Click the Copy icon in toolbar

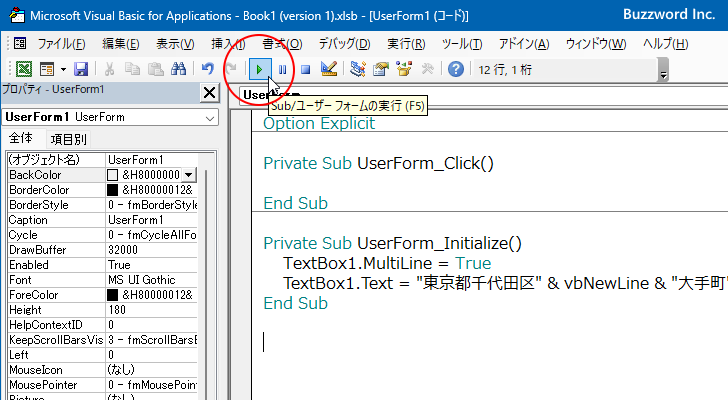click(x=132, y=69)
